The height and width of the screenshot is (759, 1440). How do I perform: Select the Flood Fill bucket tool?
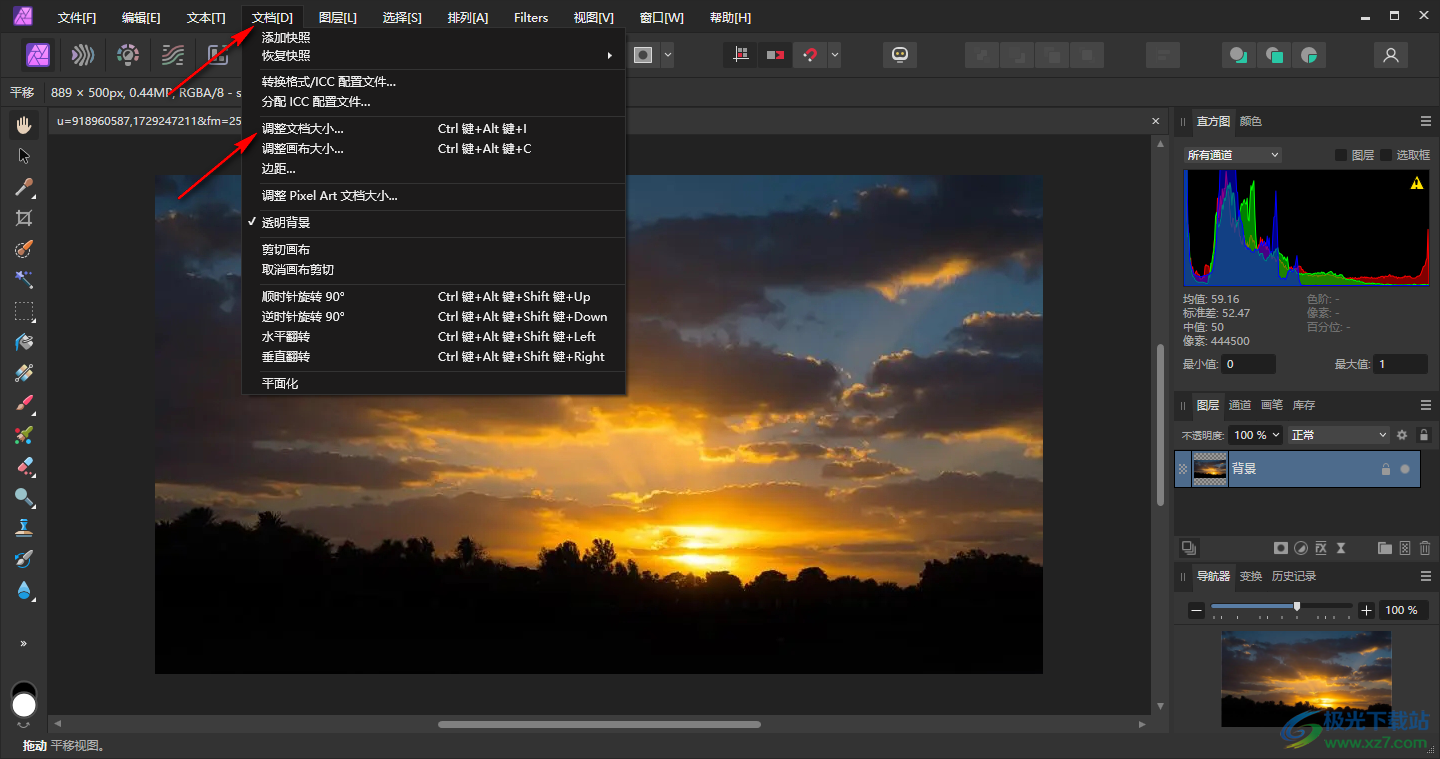coord(24,342)
